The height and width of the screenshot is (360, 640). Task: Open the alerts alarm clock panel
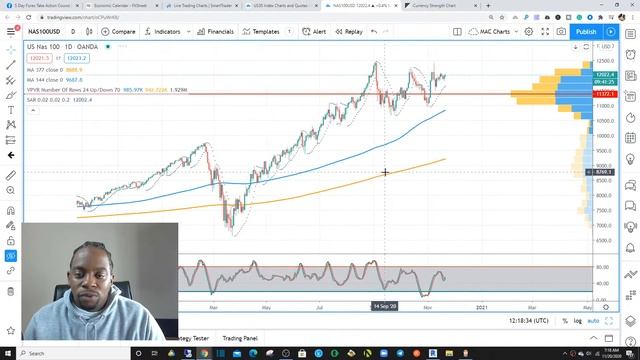(631, 54)
